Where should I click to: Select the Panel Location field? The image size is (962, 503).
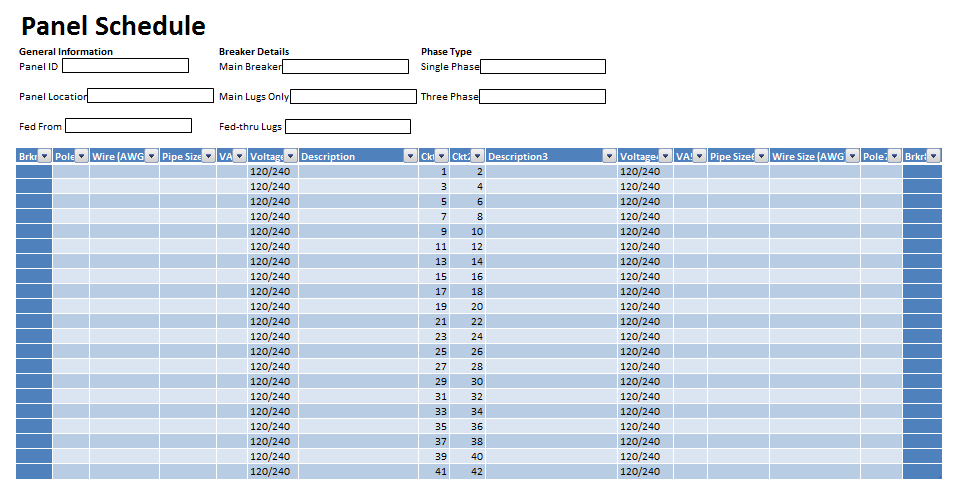tap(151, 96)
